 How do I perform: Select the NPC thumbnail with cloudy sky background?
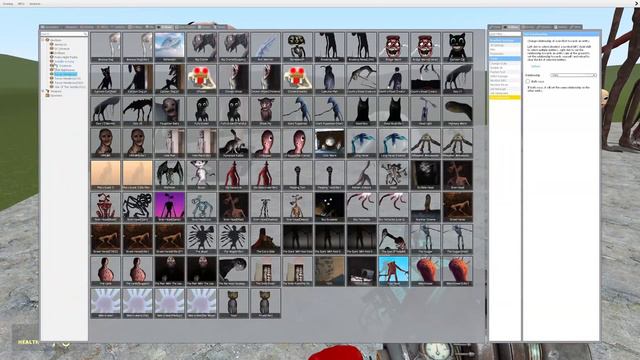coord(169,47)
